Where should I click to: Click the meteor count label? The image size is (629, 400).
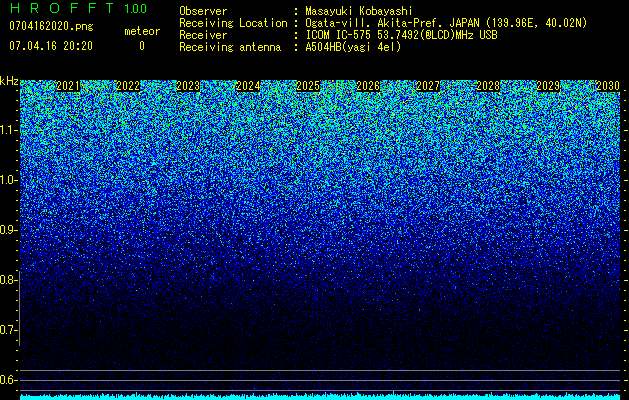(142, 31)
